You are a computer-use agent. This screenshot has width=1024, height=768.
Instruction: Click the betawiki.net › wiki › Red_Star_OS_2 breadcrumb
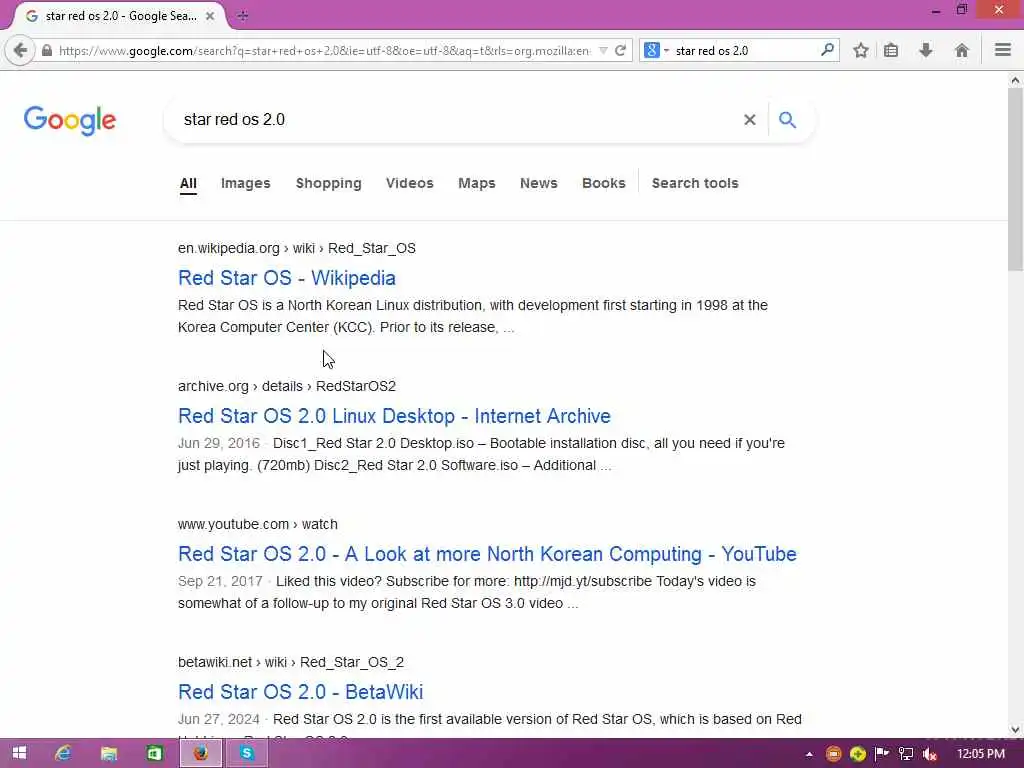point(291,662)
